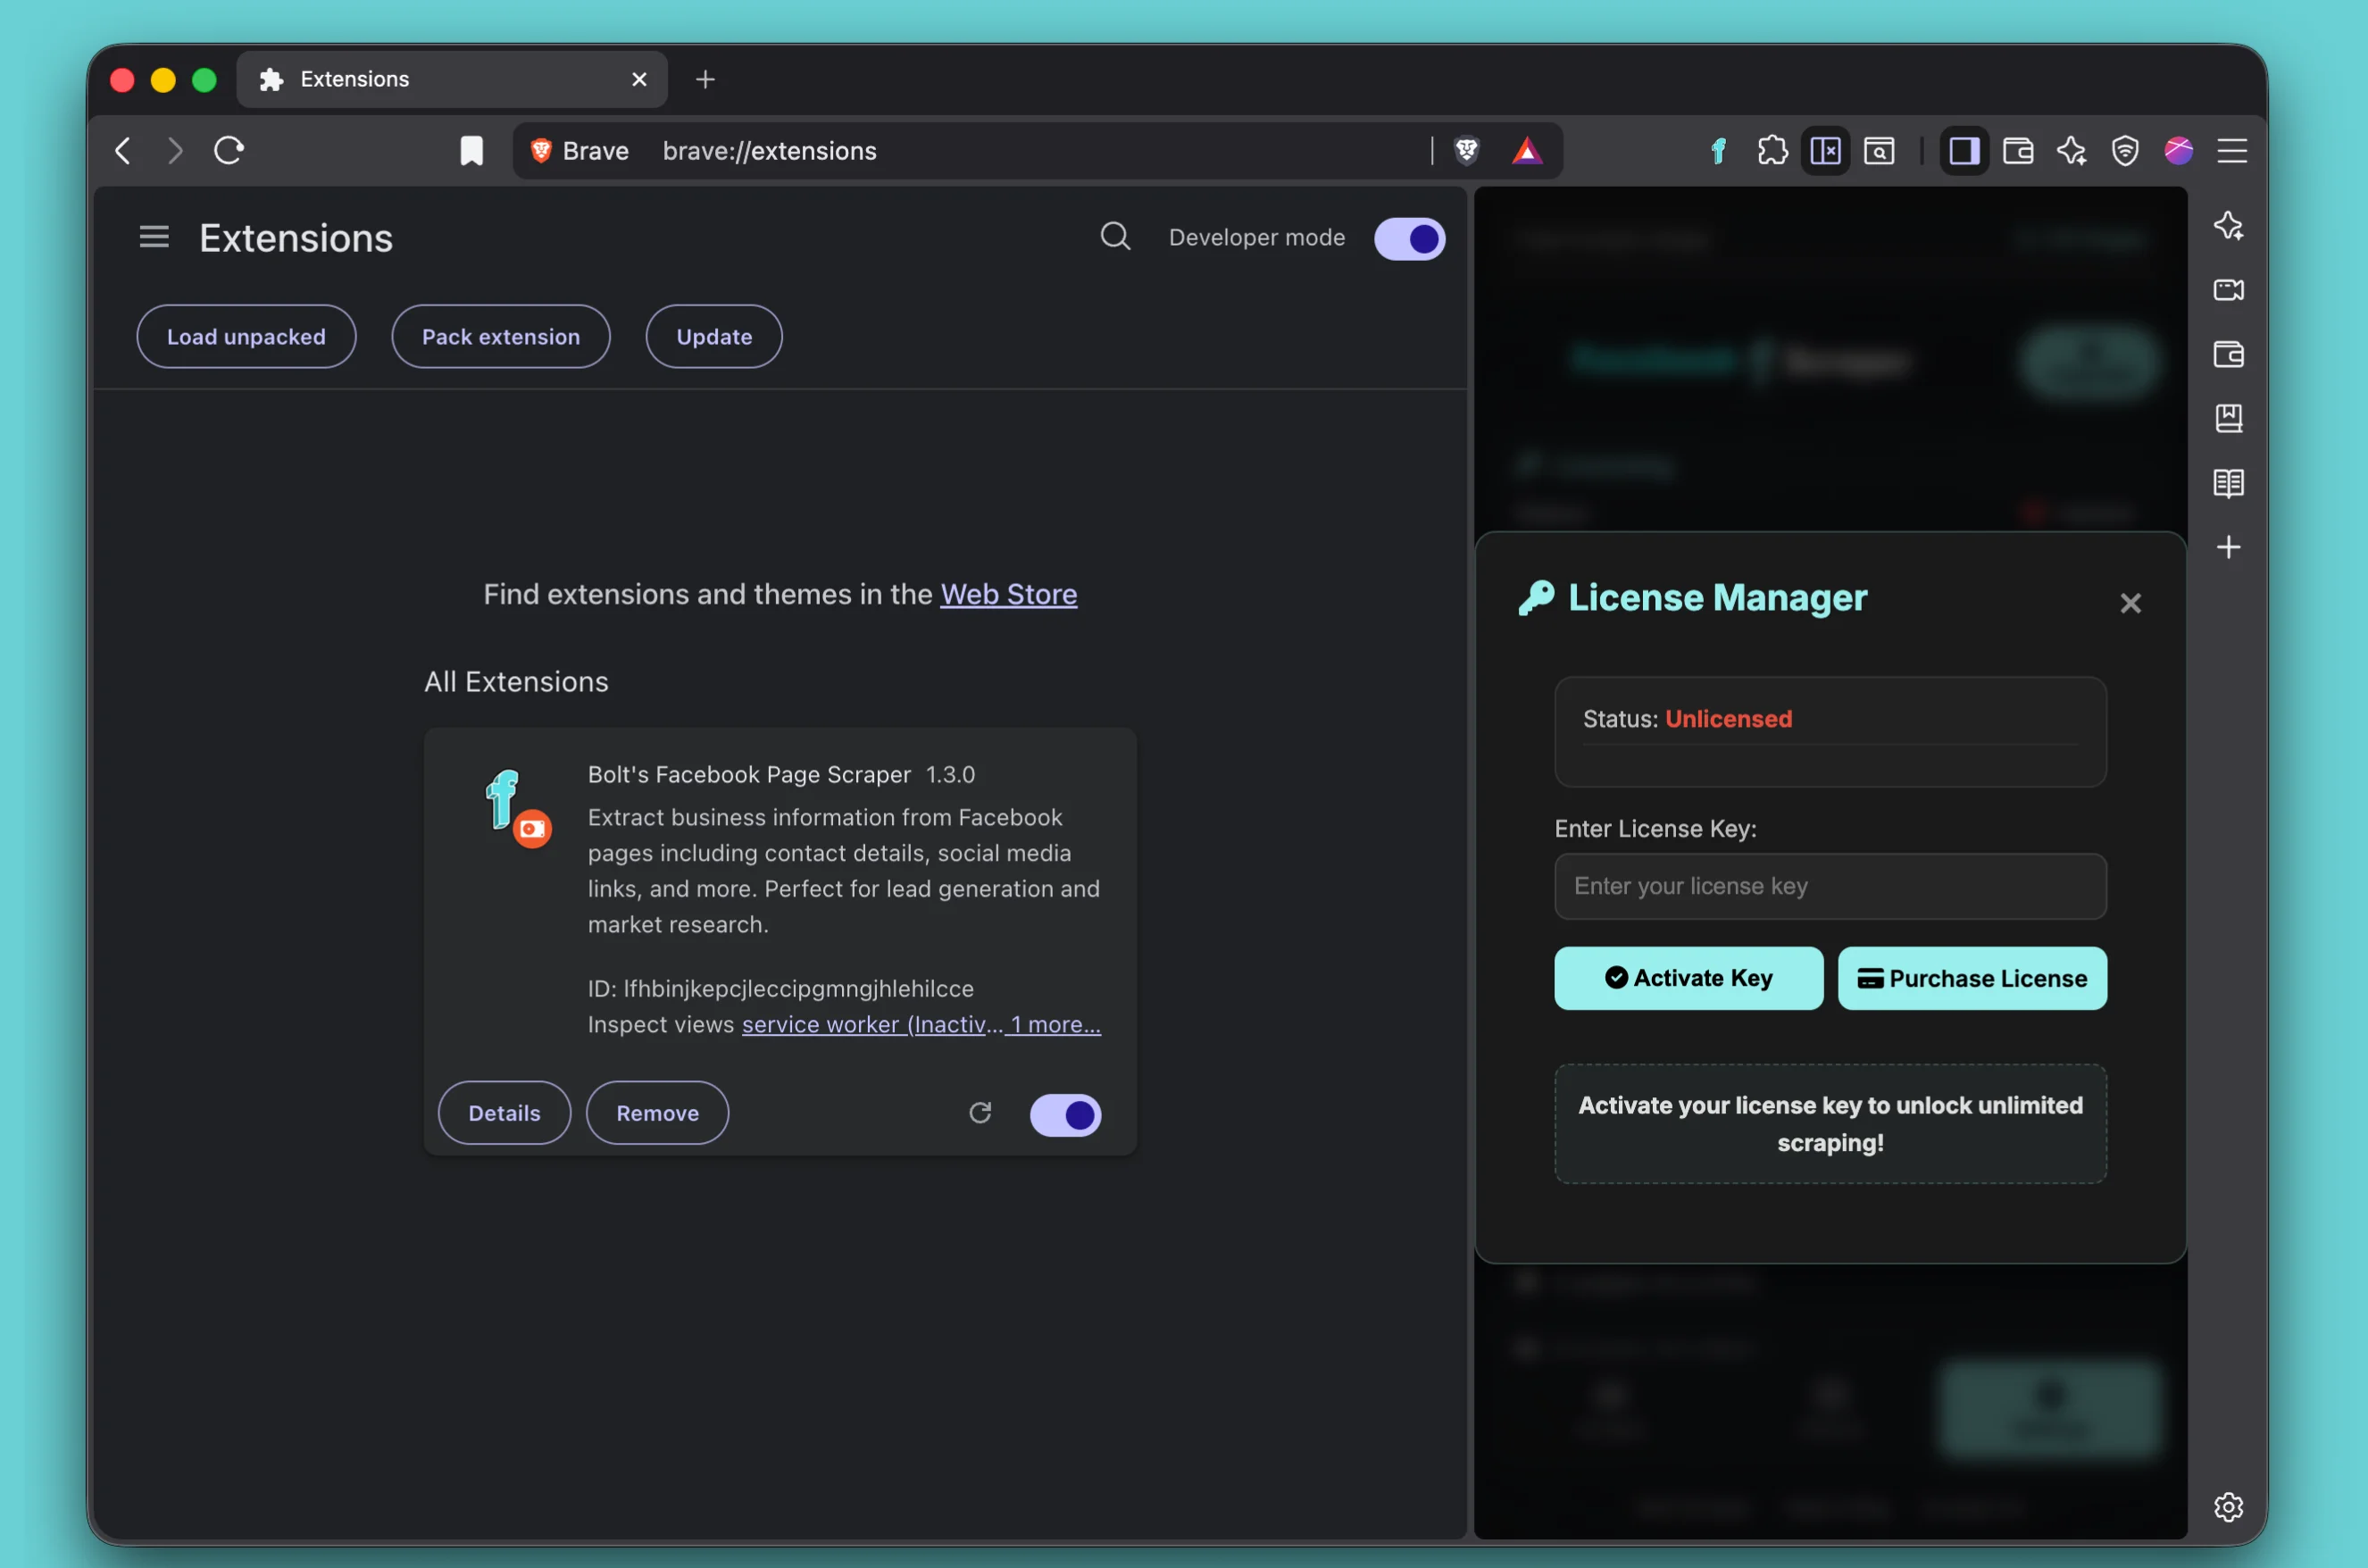Show the 1 more inspect views link
Viewport: 2368px width, 1568px height.
click(x=1055, y=1024)
